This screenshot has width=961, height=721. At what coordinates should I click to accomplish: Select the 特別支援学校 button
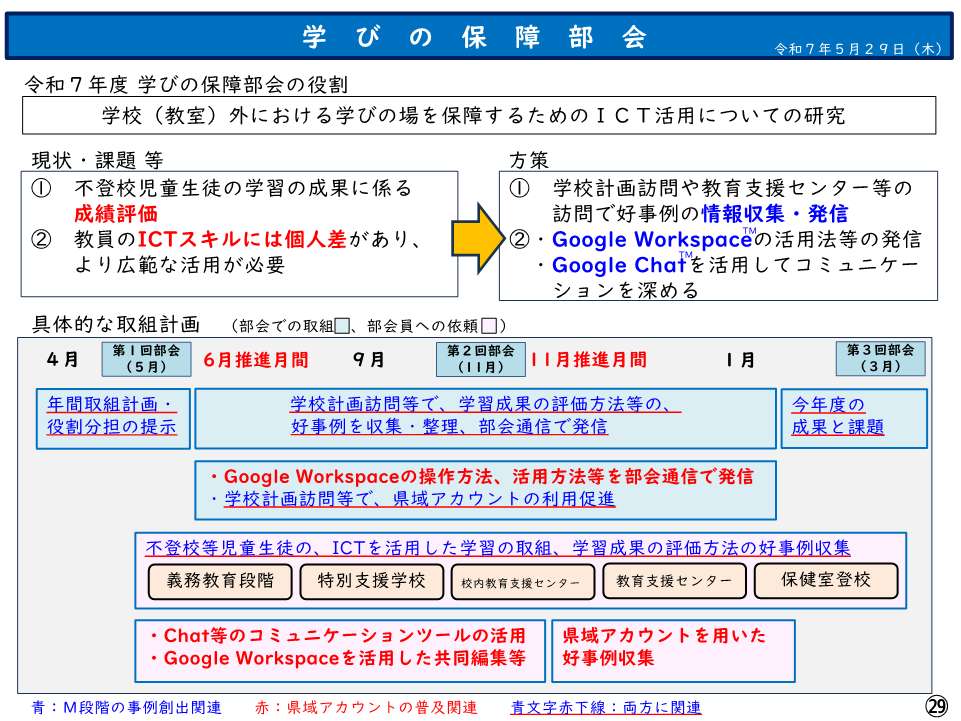tap(371, 581)
